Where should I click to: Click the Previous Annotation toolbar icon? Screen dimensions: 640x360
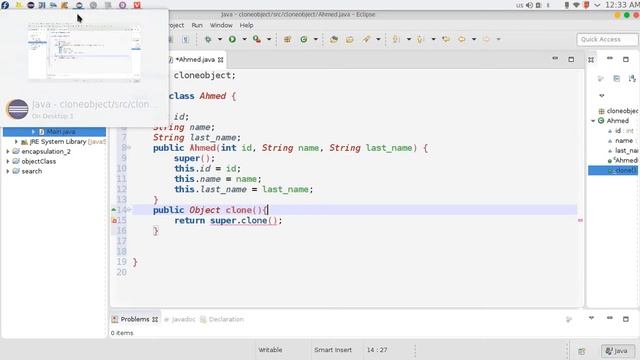(420, 39)
